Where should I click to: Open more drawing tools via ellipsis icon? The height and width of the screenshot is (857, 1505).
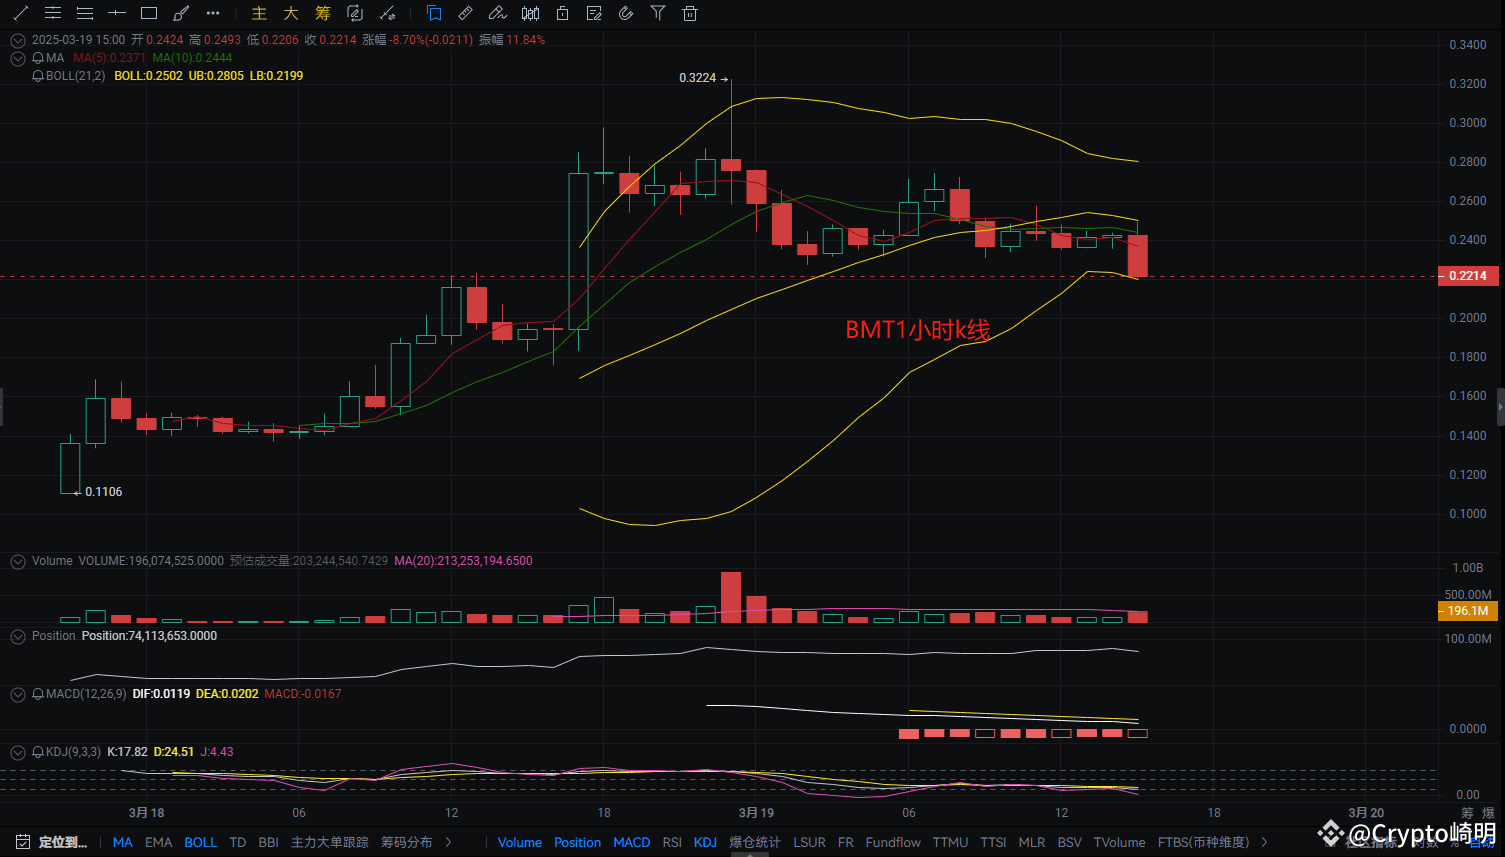coord(212,13)
